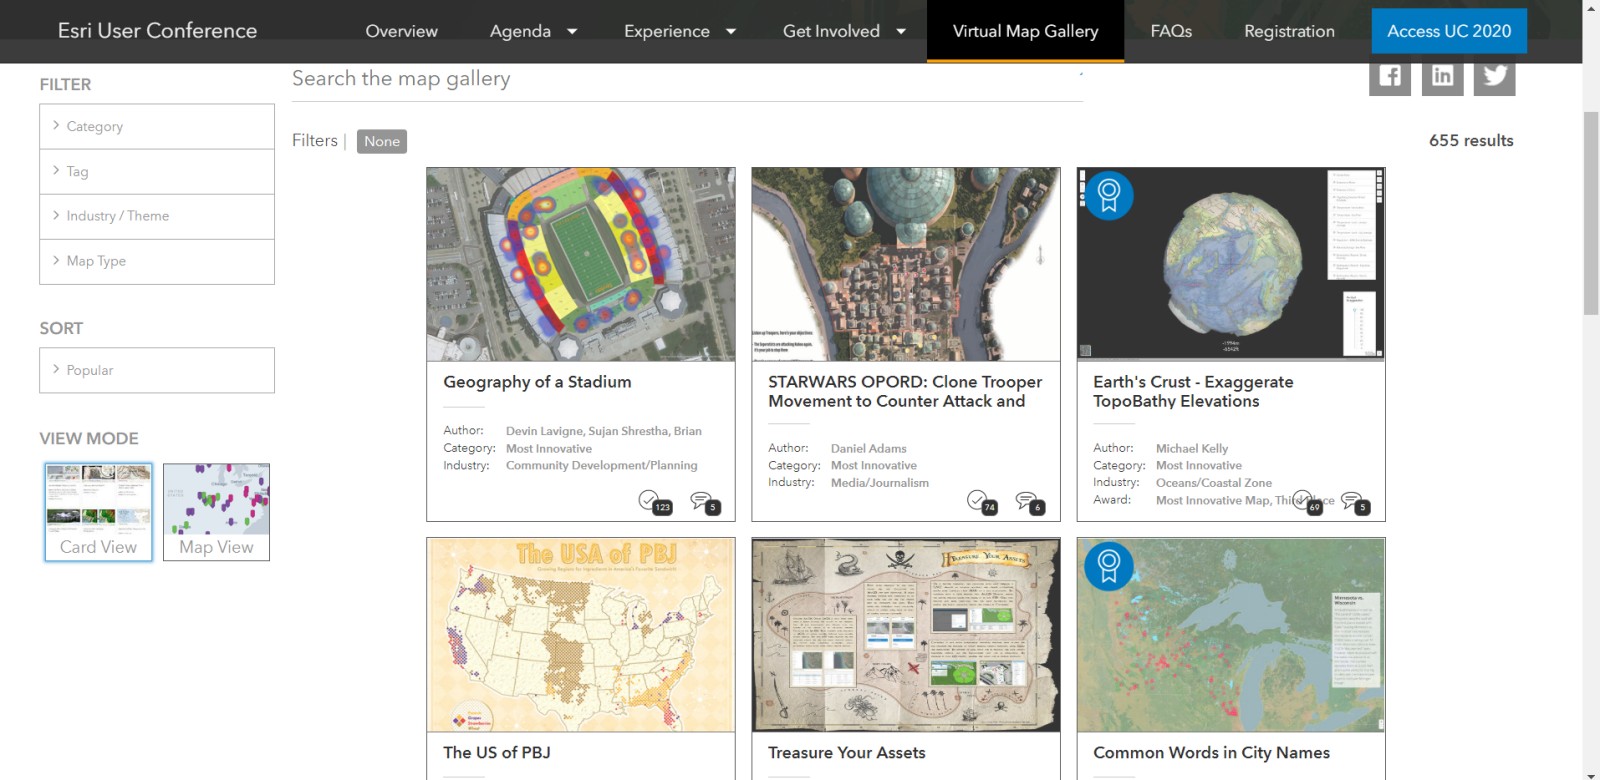Click award ribbon badge on Earth's Crust thumbnail
This screenshot has height=780, width=1600.
pyautogui.click(x=1108, y=195)
